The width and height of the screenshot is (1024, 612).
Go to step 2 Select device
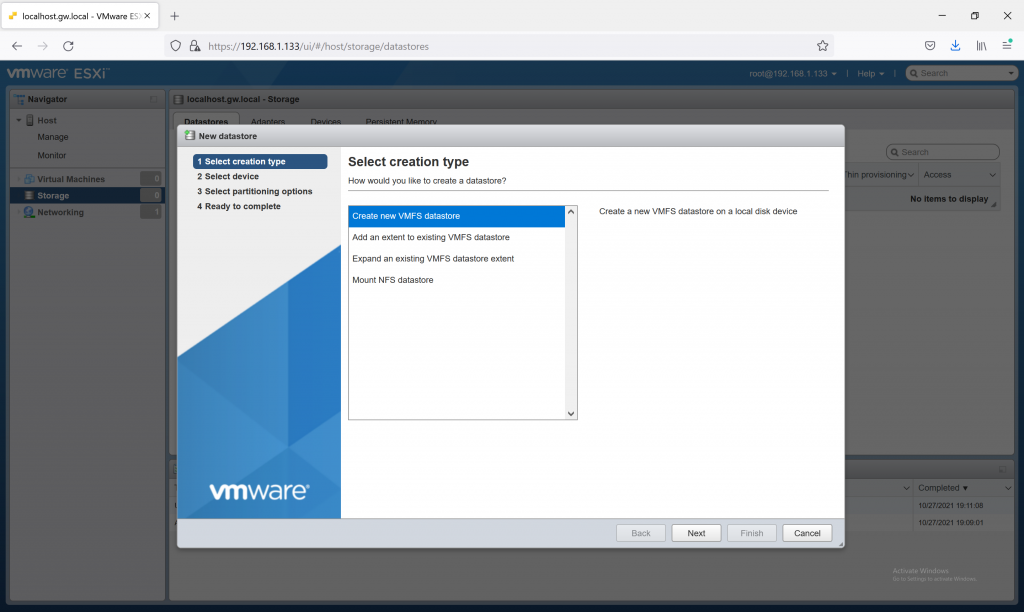[228, 176]
